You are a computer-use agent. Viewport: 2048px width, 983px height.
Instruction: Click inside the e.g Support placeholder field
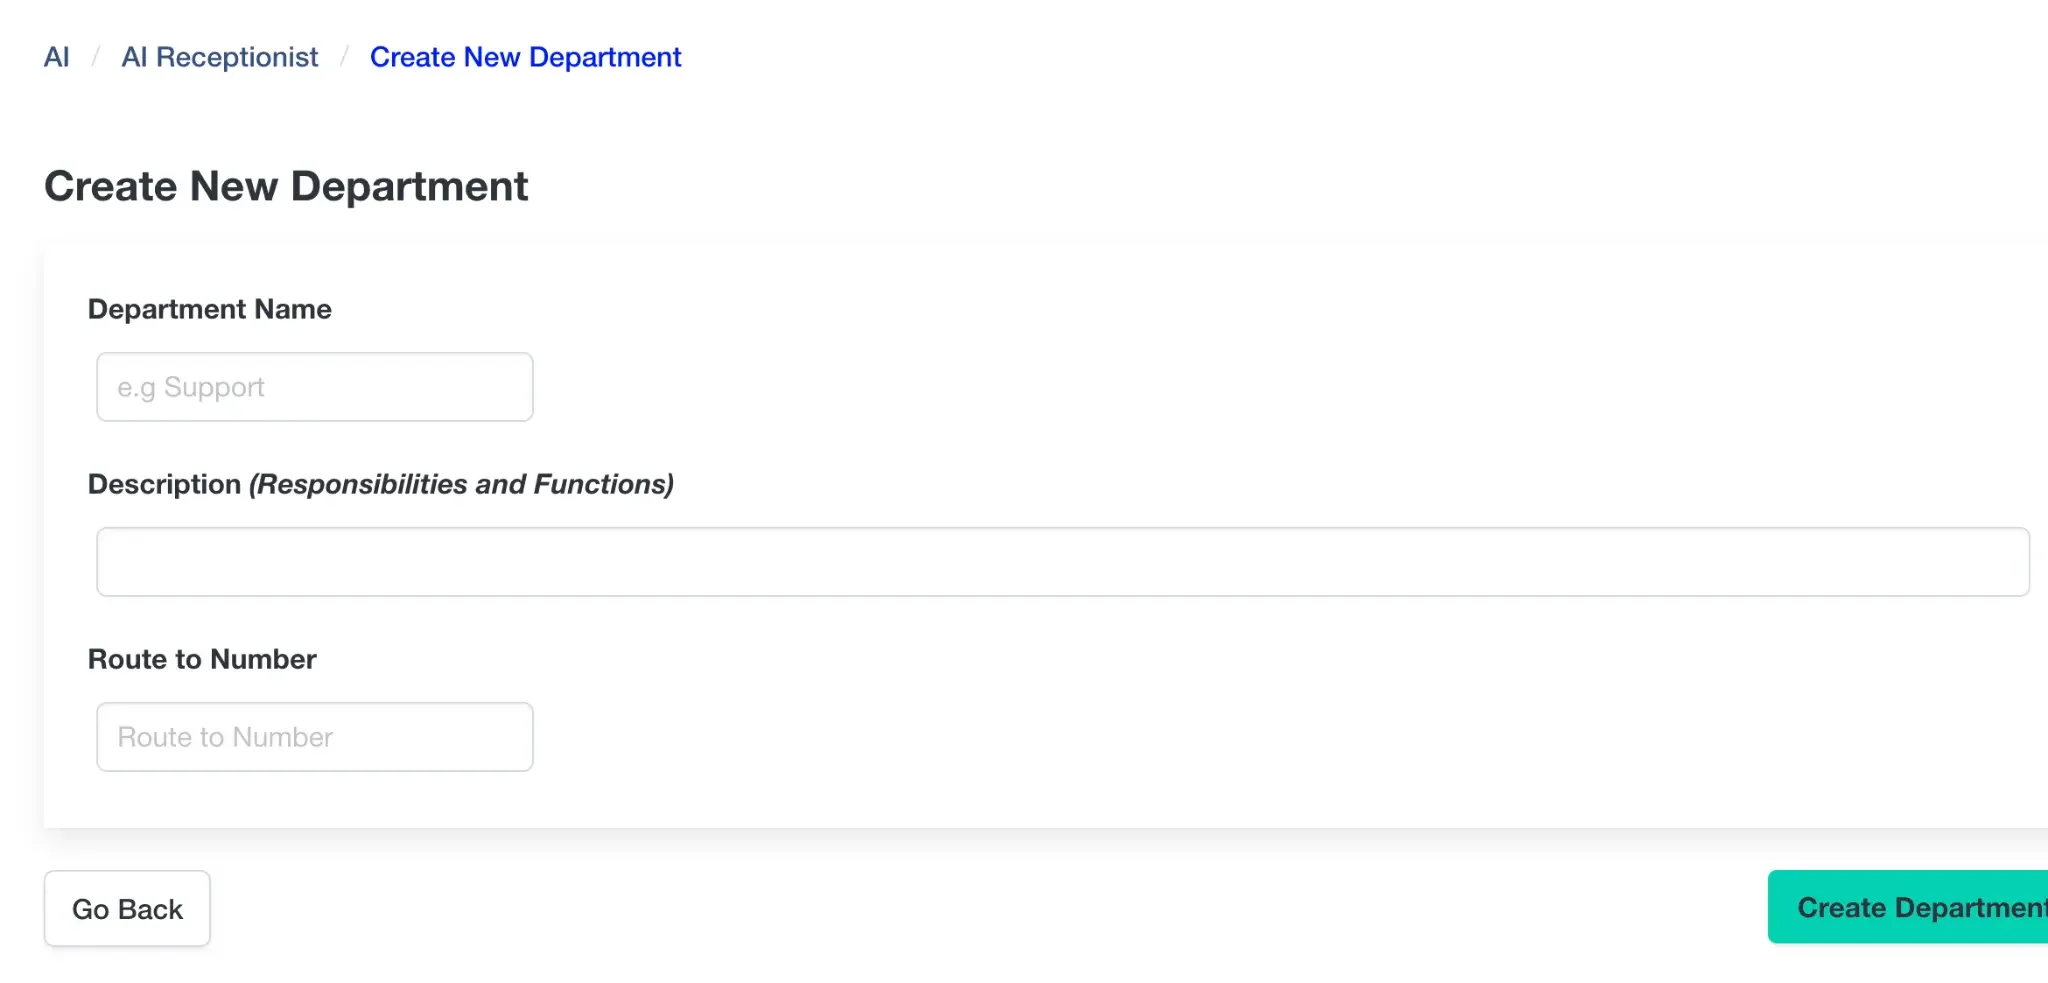[314, 387]
